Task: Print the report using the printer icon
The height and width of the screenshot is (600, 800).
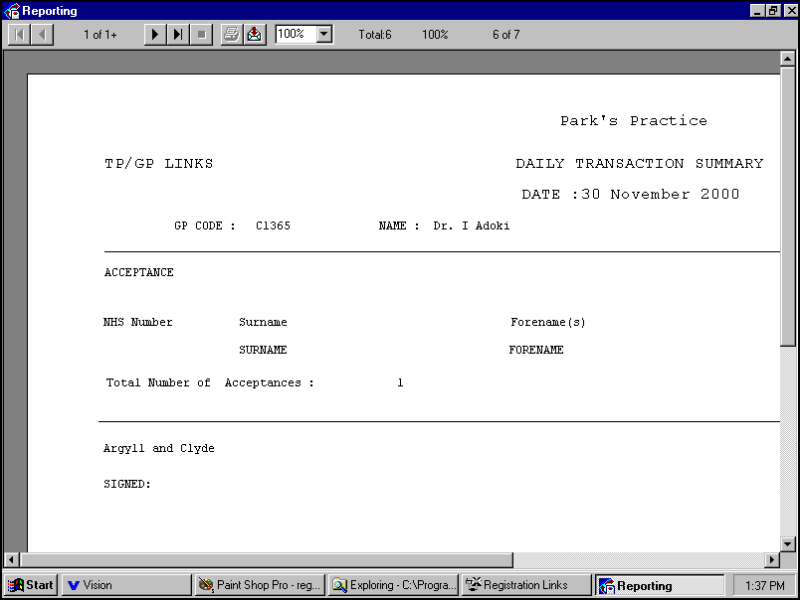Action: click(231, 35)
